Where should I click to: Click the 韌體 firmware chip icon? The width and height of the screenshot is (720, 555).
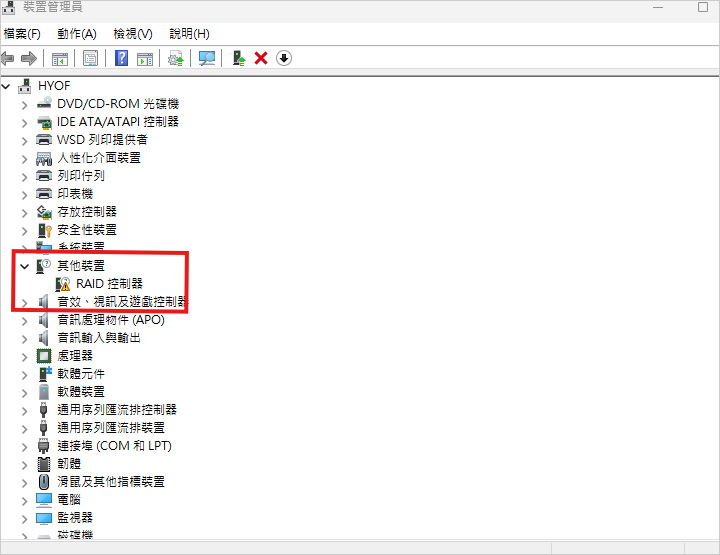(44, 464)
